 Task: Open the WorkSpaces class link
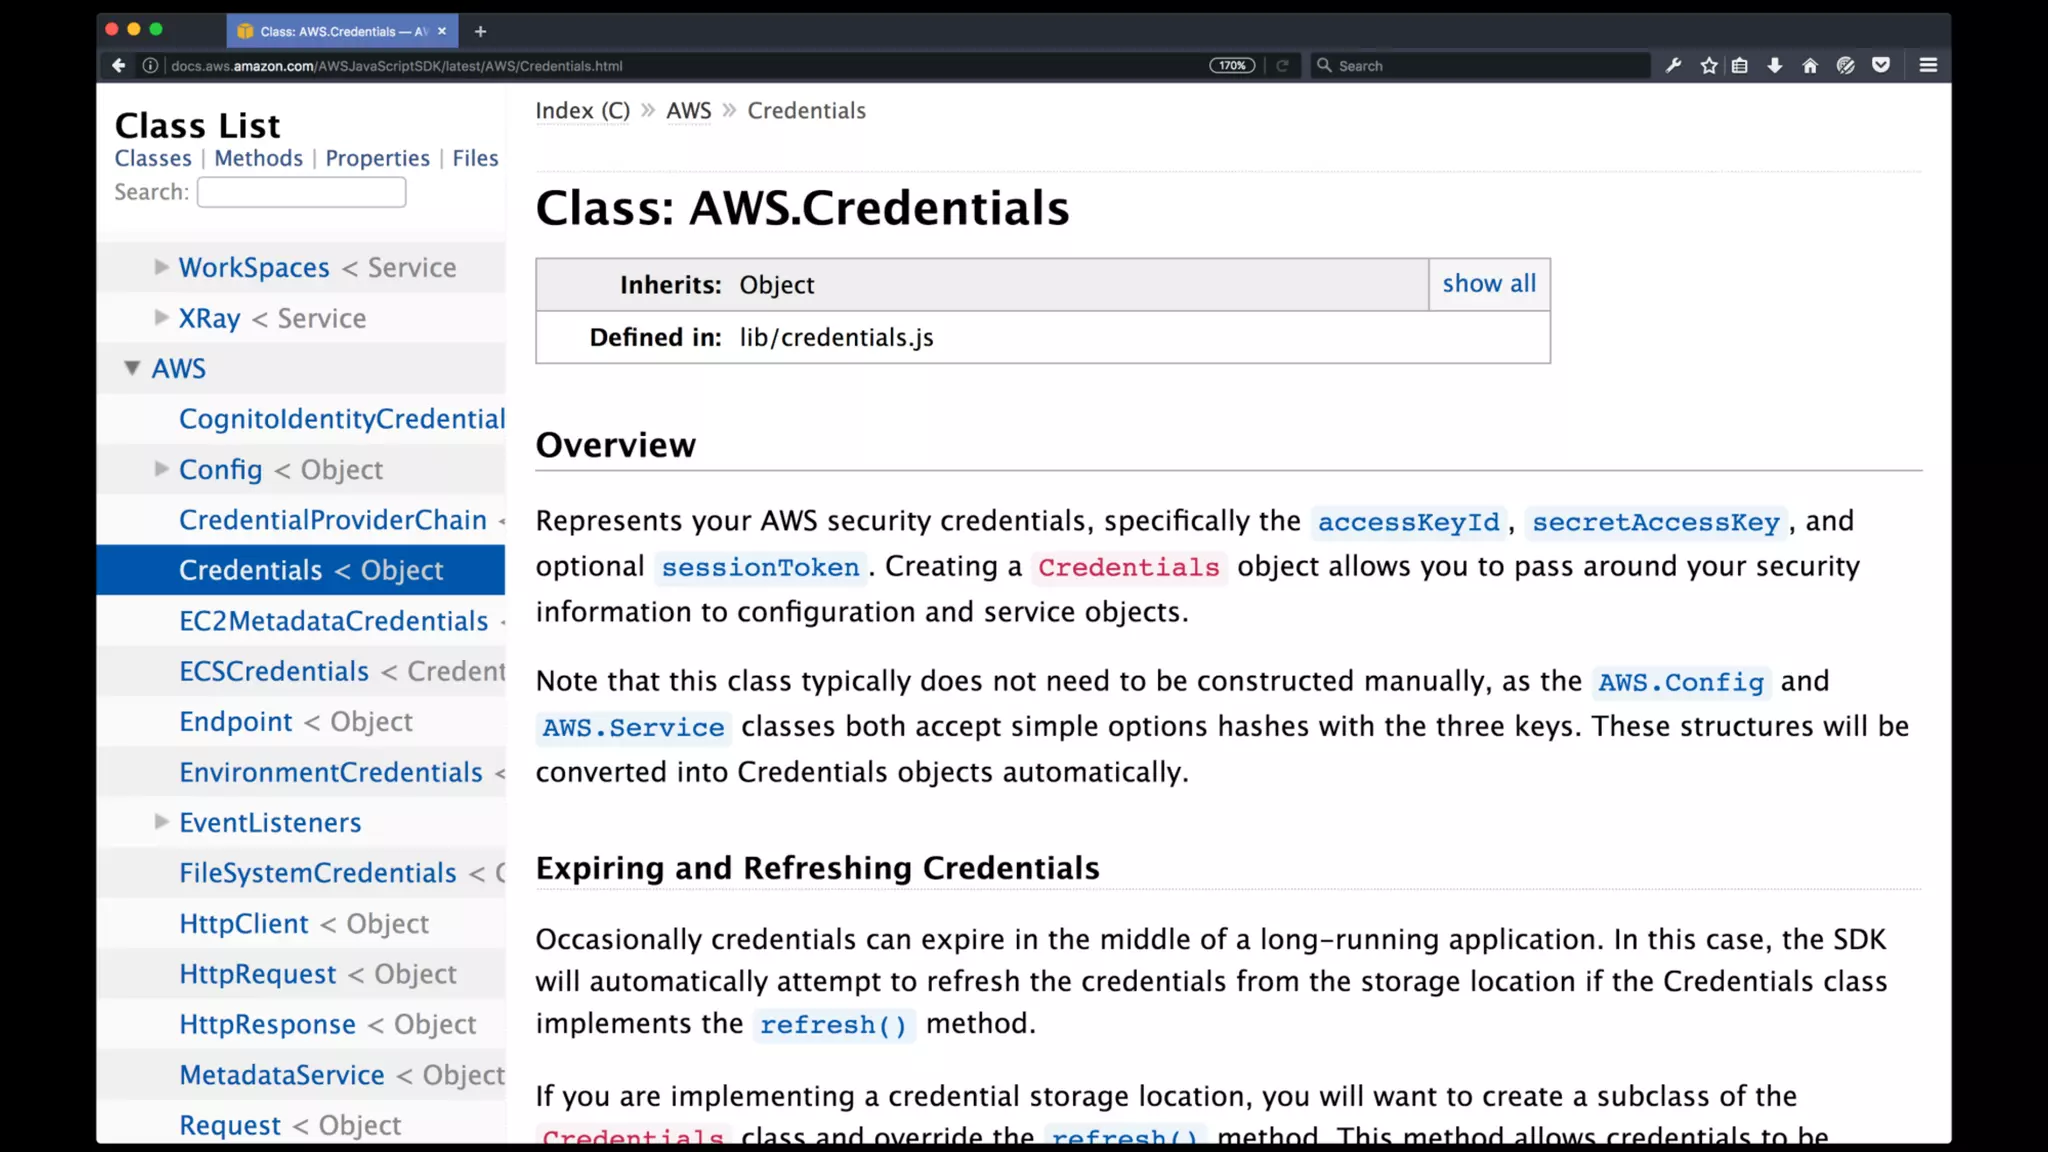pos(254,268)
